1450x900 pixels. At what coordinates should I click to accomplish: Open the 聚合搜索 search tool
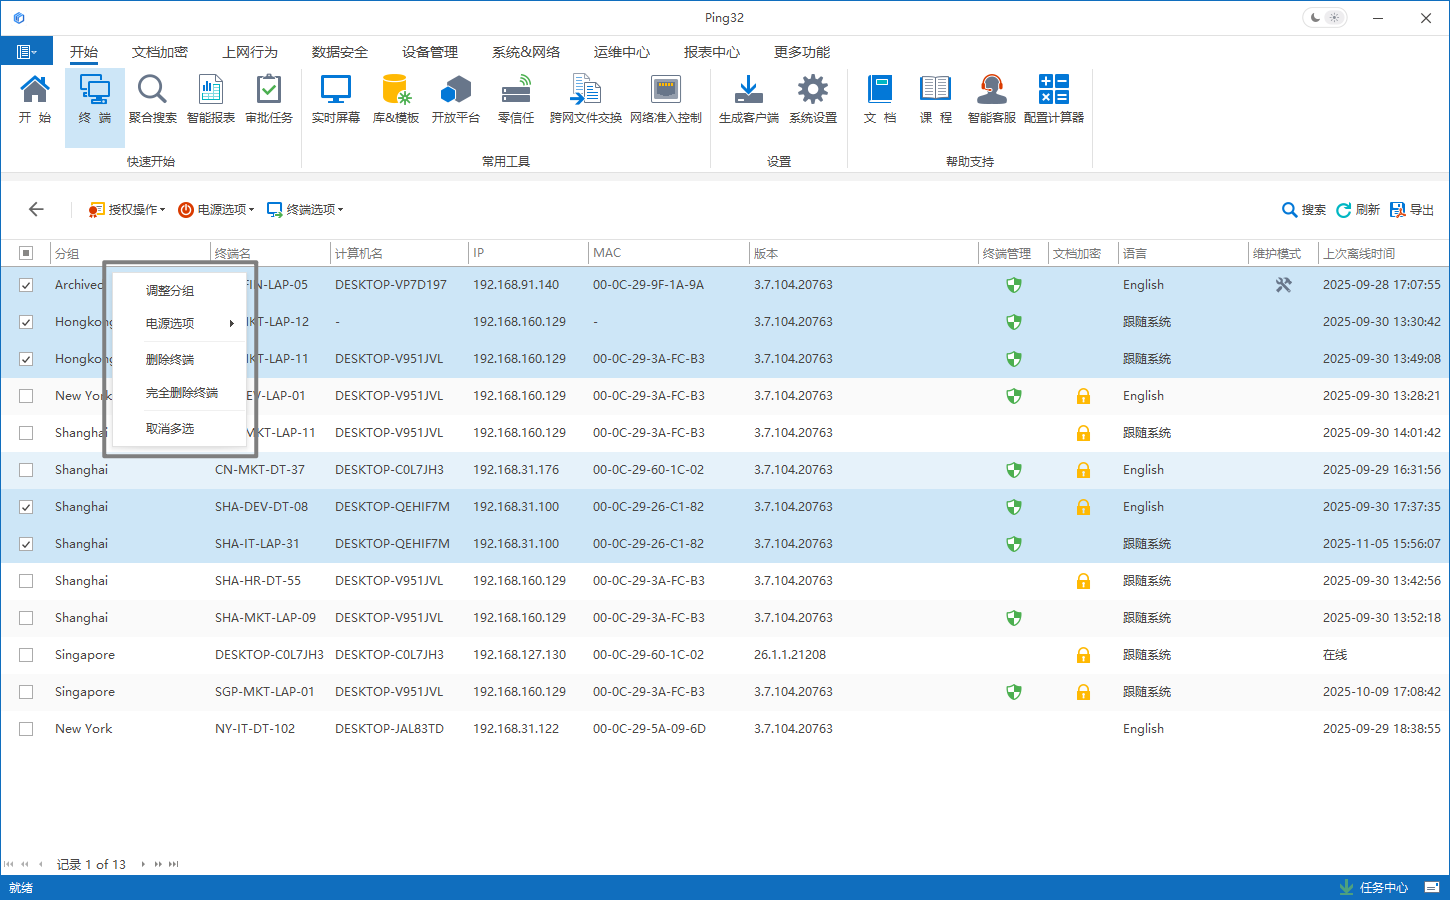[152, 99]
